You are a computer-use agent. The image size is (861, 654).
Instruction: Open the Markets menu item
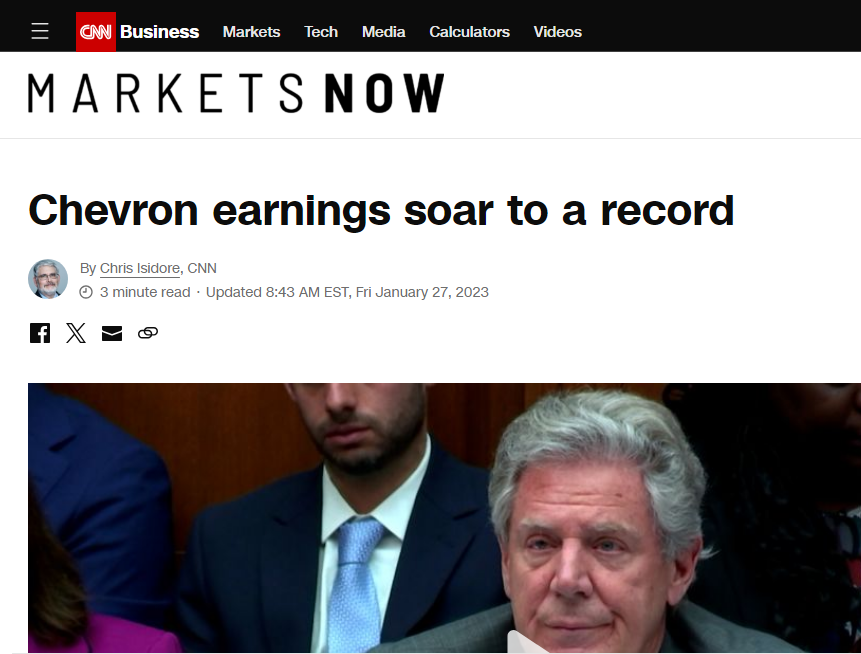point(251,32)
